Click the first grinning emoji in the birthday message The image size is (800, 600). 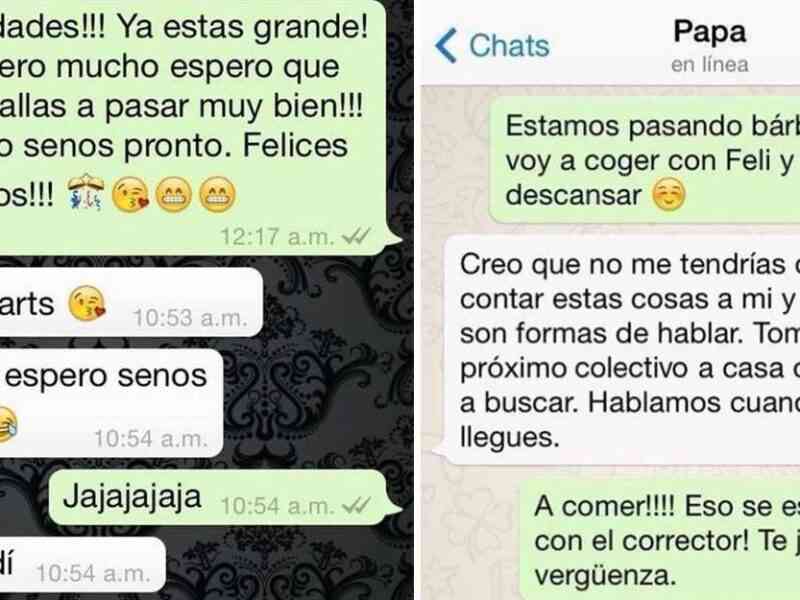173,194
